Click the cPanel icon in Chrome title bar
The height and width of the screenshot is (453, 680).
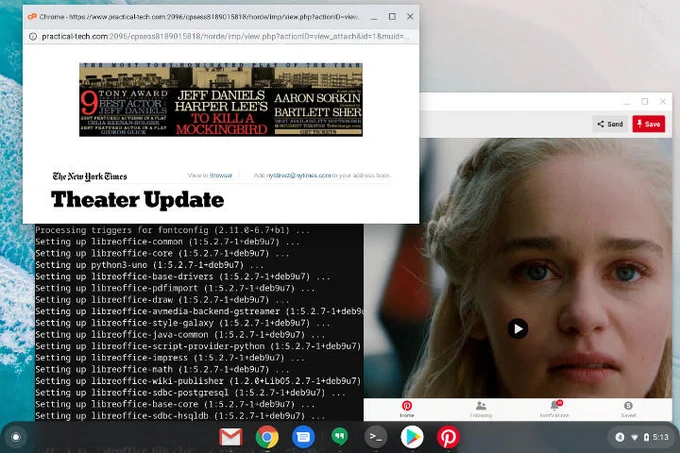[32, 16]
